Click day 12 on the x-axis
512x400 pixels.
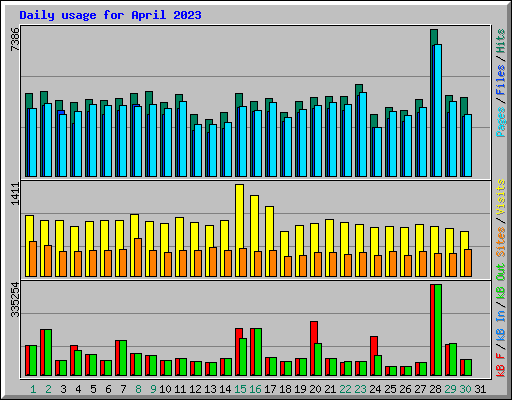pos(195,389)
